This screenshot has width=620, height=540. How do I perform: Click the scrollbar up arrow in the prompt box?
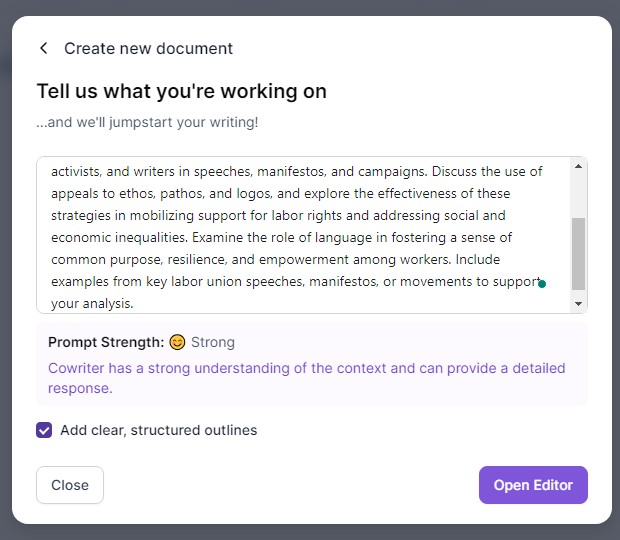[x=578, y=166]
